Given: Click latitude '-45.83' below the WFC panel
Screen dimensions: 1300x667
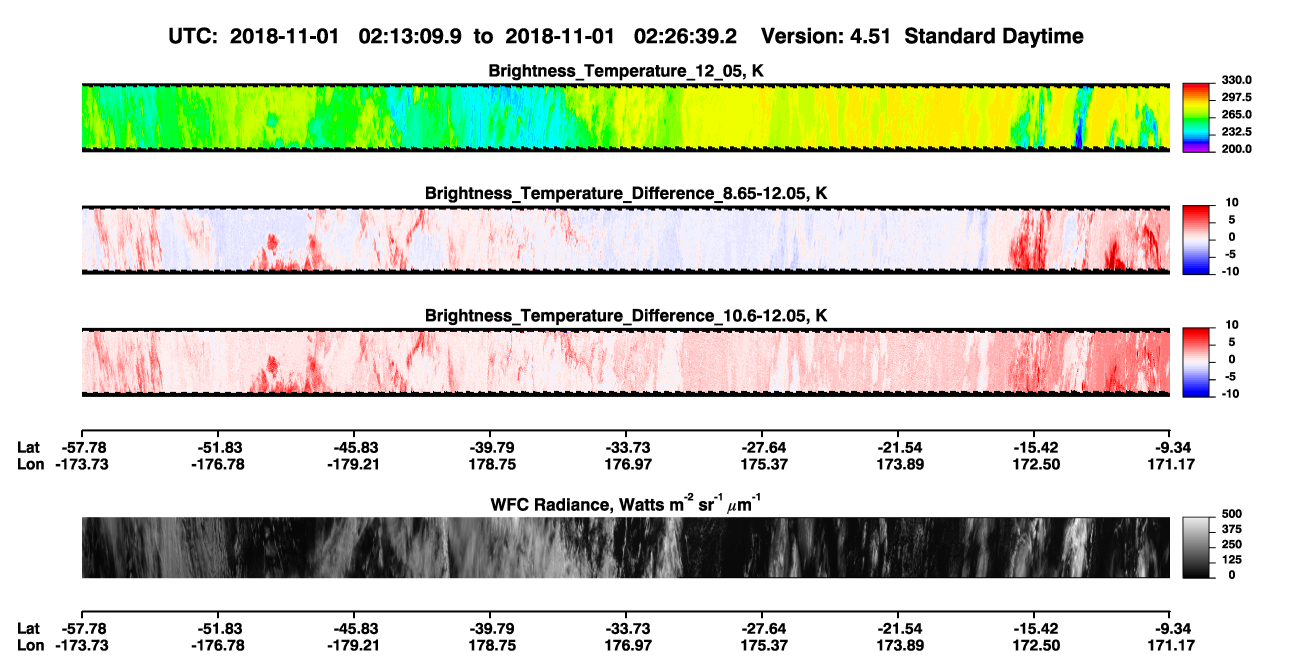Looking at the screenshot, I should [354, 628].
